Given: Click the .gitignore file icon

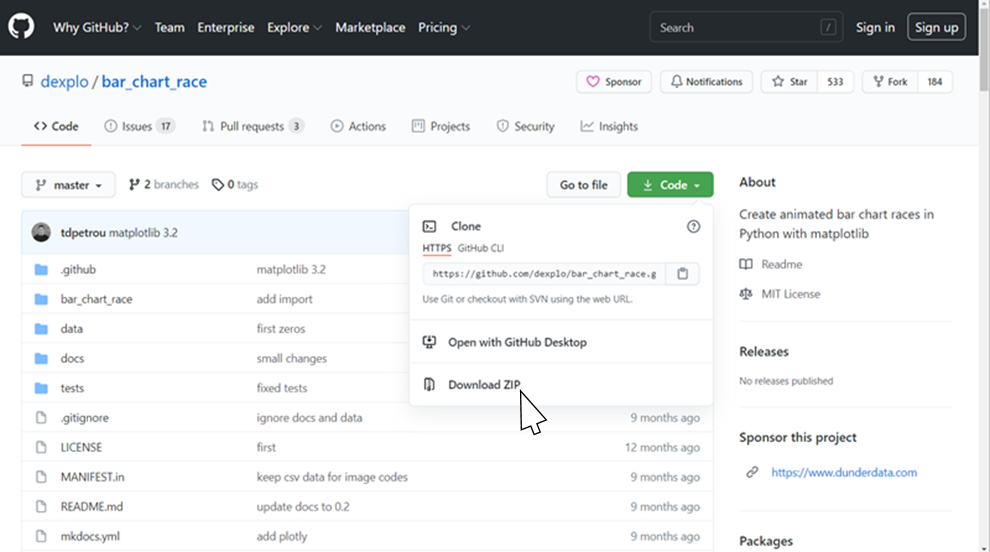Looking at the screenshot, I should [x=41, y=417].
